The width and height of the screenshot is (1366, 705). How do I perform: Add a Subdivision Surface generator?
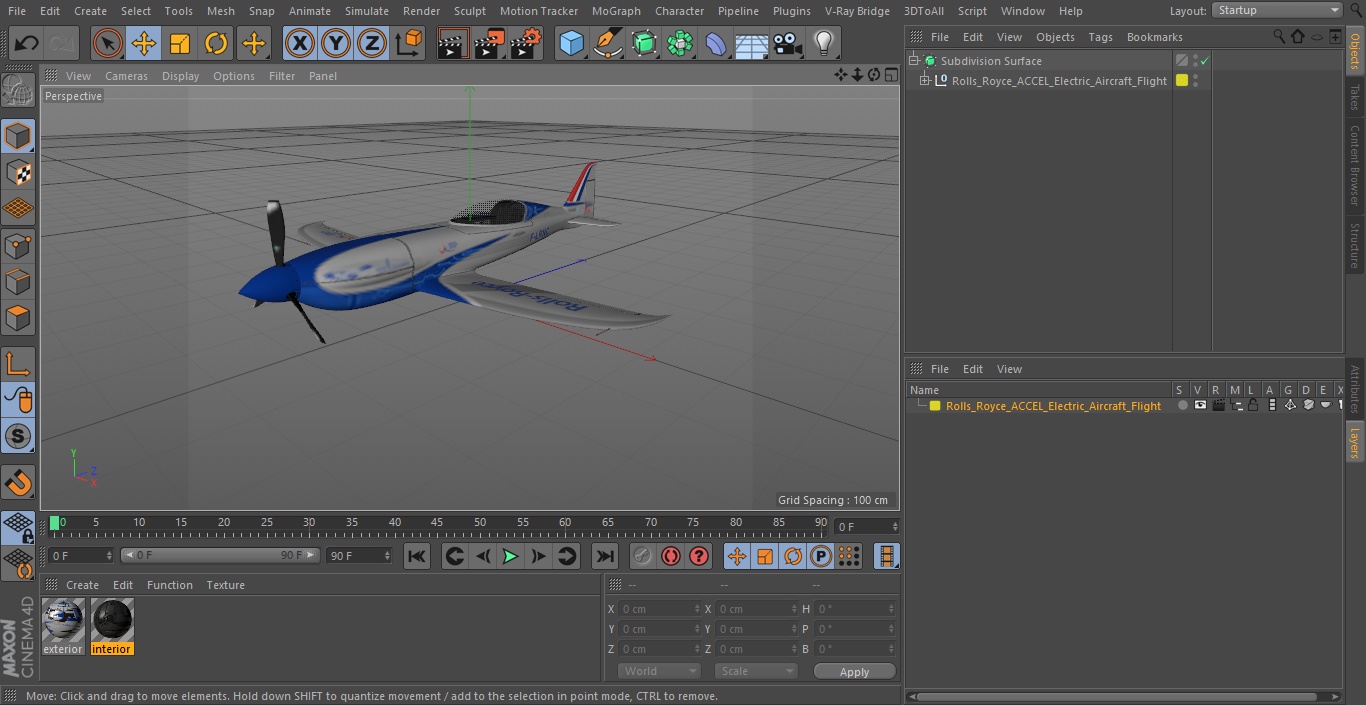click(x=644, y=43)
